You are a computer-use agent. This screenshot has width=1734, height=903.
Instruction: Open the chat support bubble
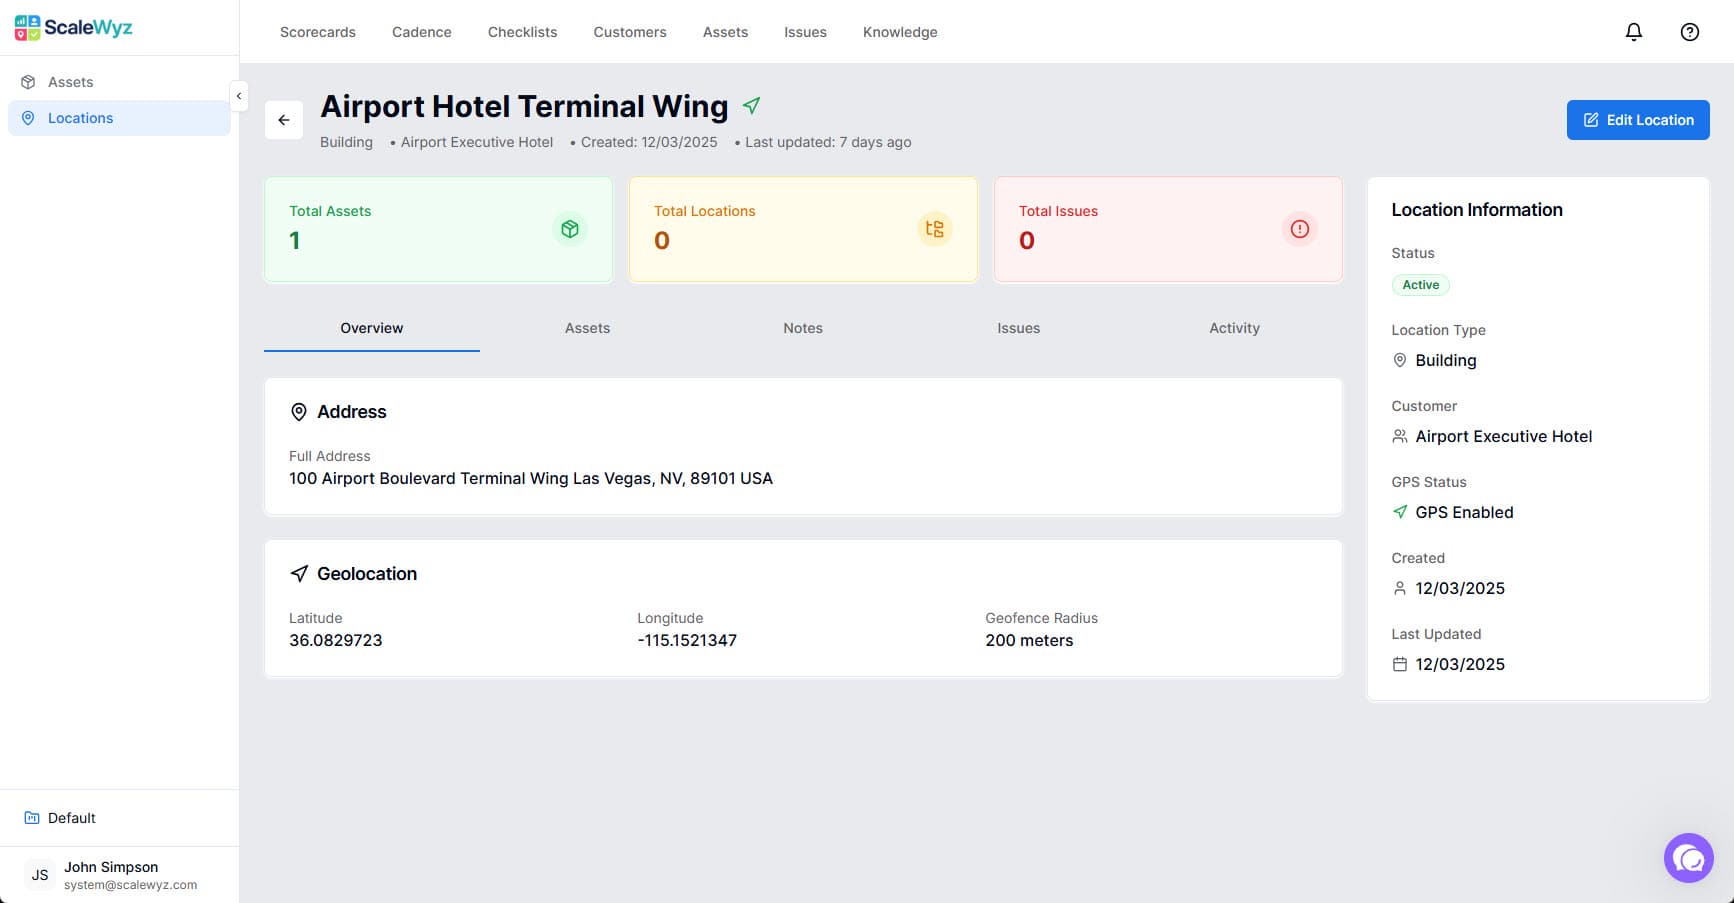tap(1688, 858)
